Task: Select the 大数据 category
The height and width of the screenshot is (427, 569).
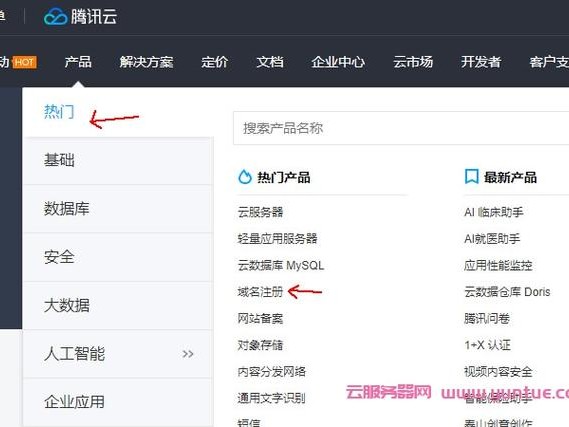Action: click(118, 305)
